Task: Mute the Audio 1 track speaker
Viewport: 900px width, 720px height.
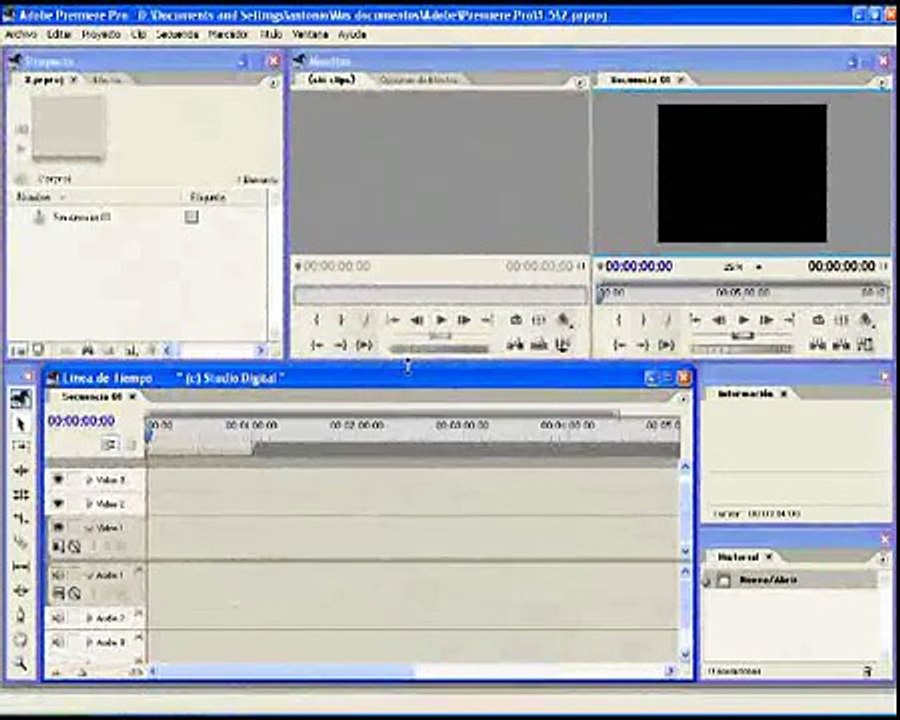Action: [57, 575]
